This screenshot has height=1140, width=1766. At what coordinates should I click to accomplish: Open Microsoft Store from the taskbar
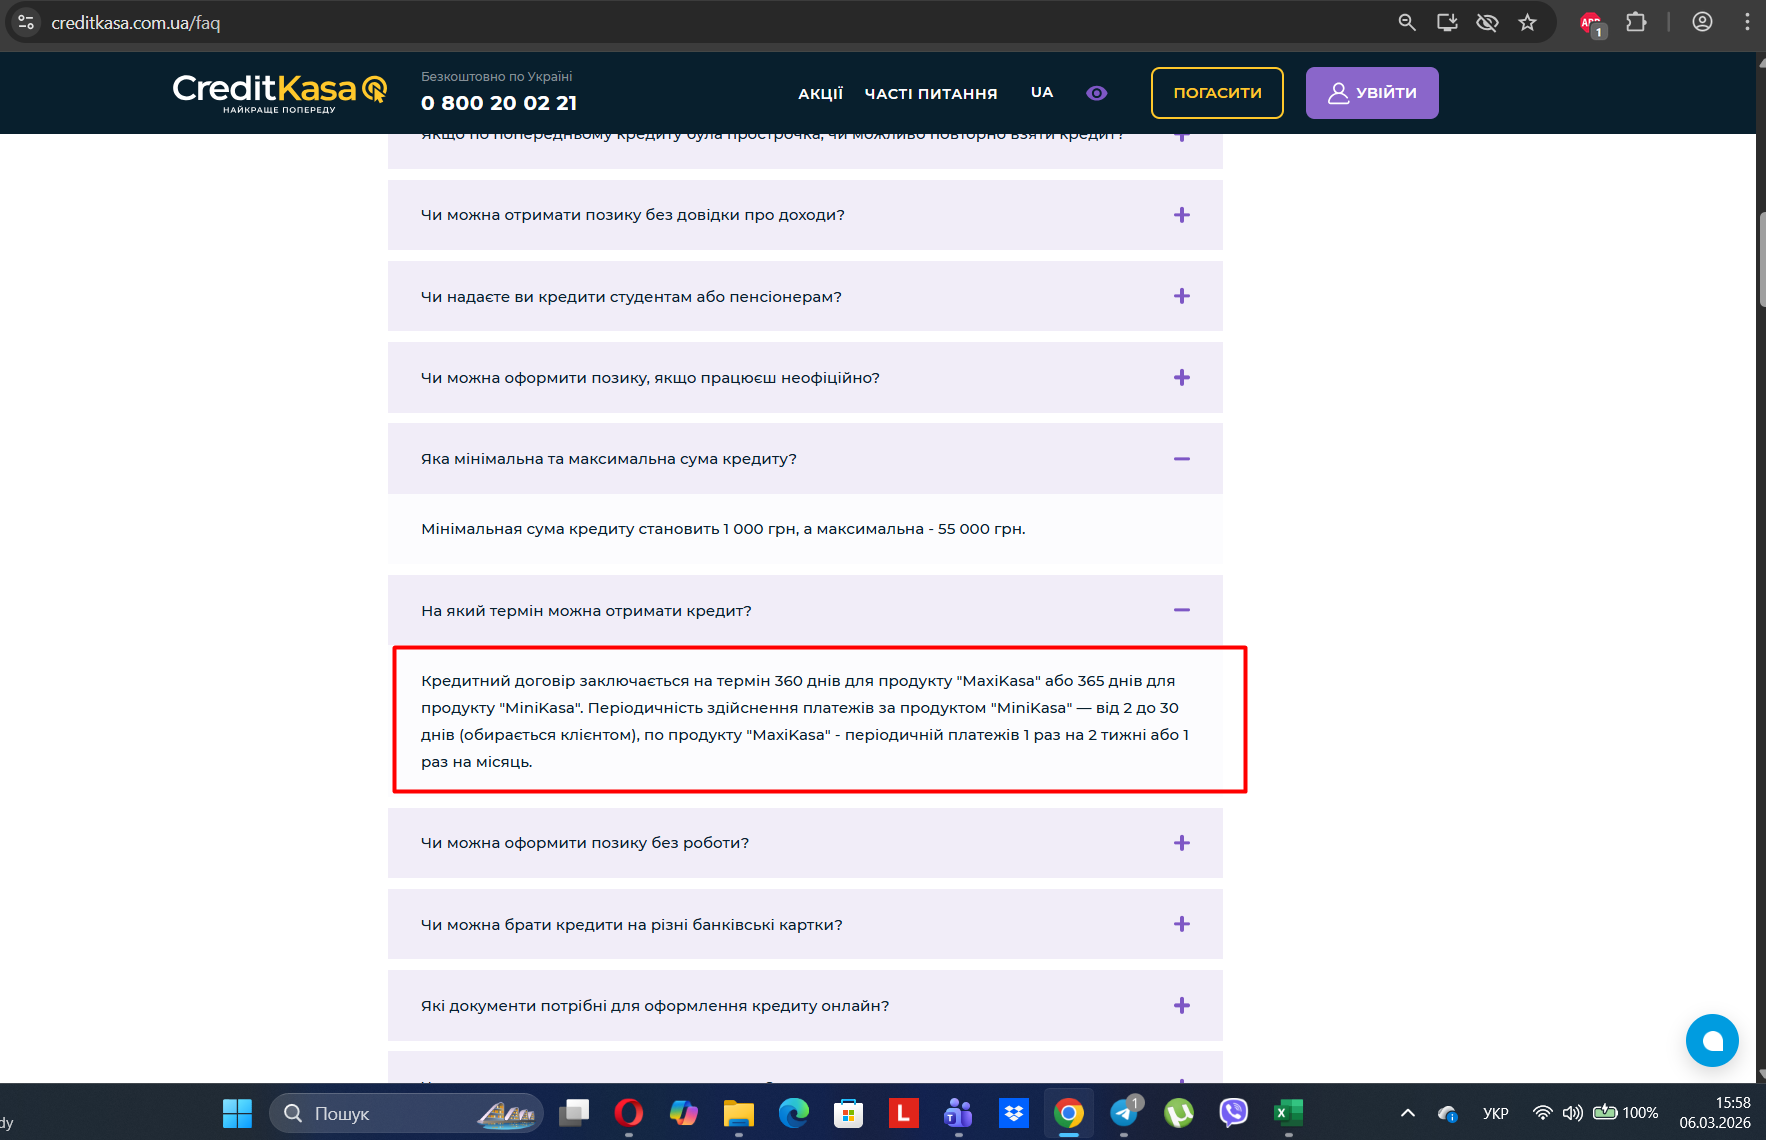(x=849, y=1113)
